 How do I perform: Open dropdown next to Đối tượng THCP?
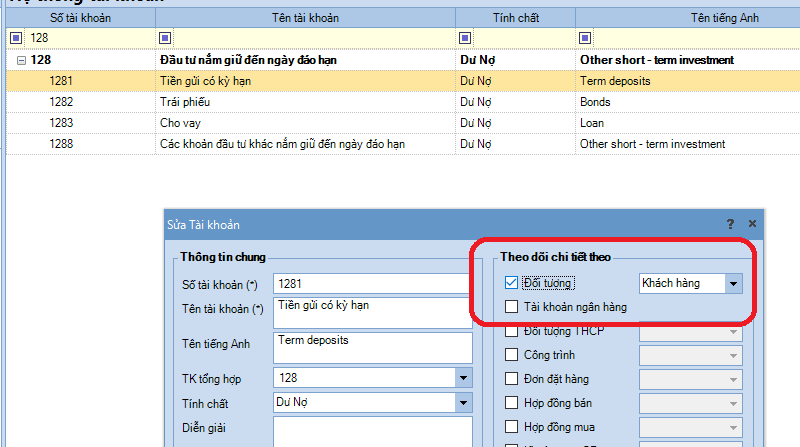[733, 332]
